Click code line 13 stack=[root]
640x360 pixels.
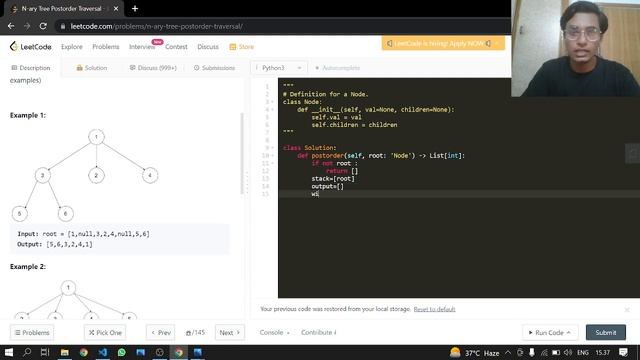[x=333, y=179]
